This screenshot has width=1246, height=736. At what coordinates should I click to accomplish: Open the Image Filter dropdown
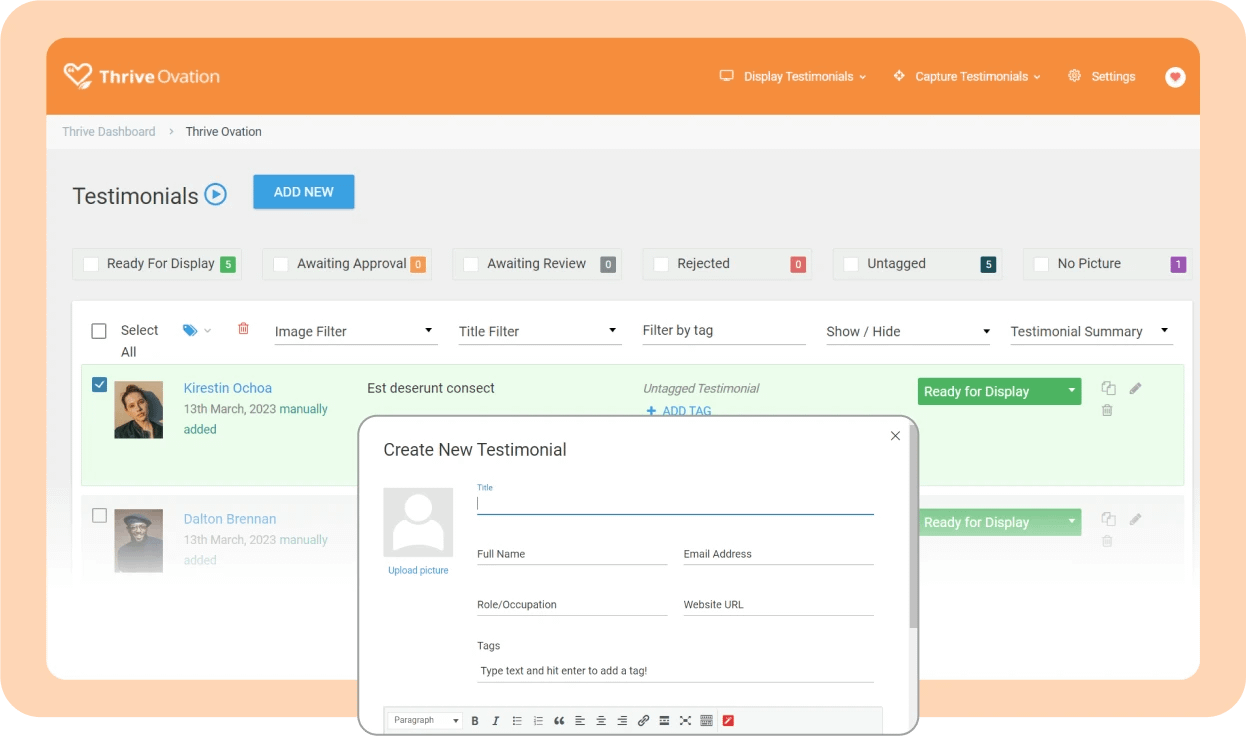(355, 330)
